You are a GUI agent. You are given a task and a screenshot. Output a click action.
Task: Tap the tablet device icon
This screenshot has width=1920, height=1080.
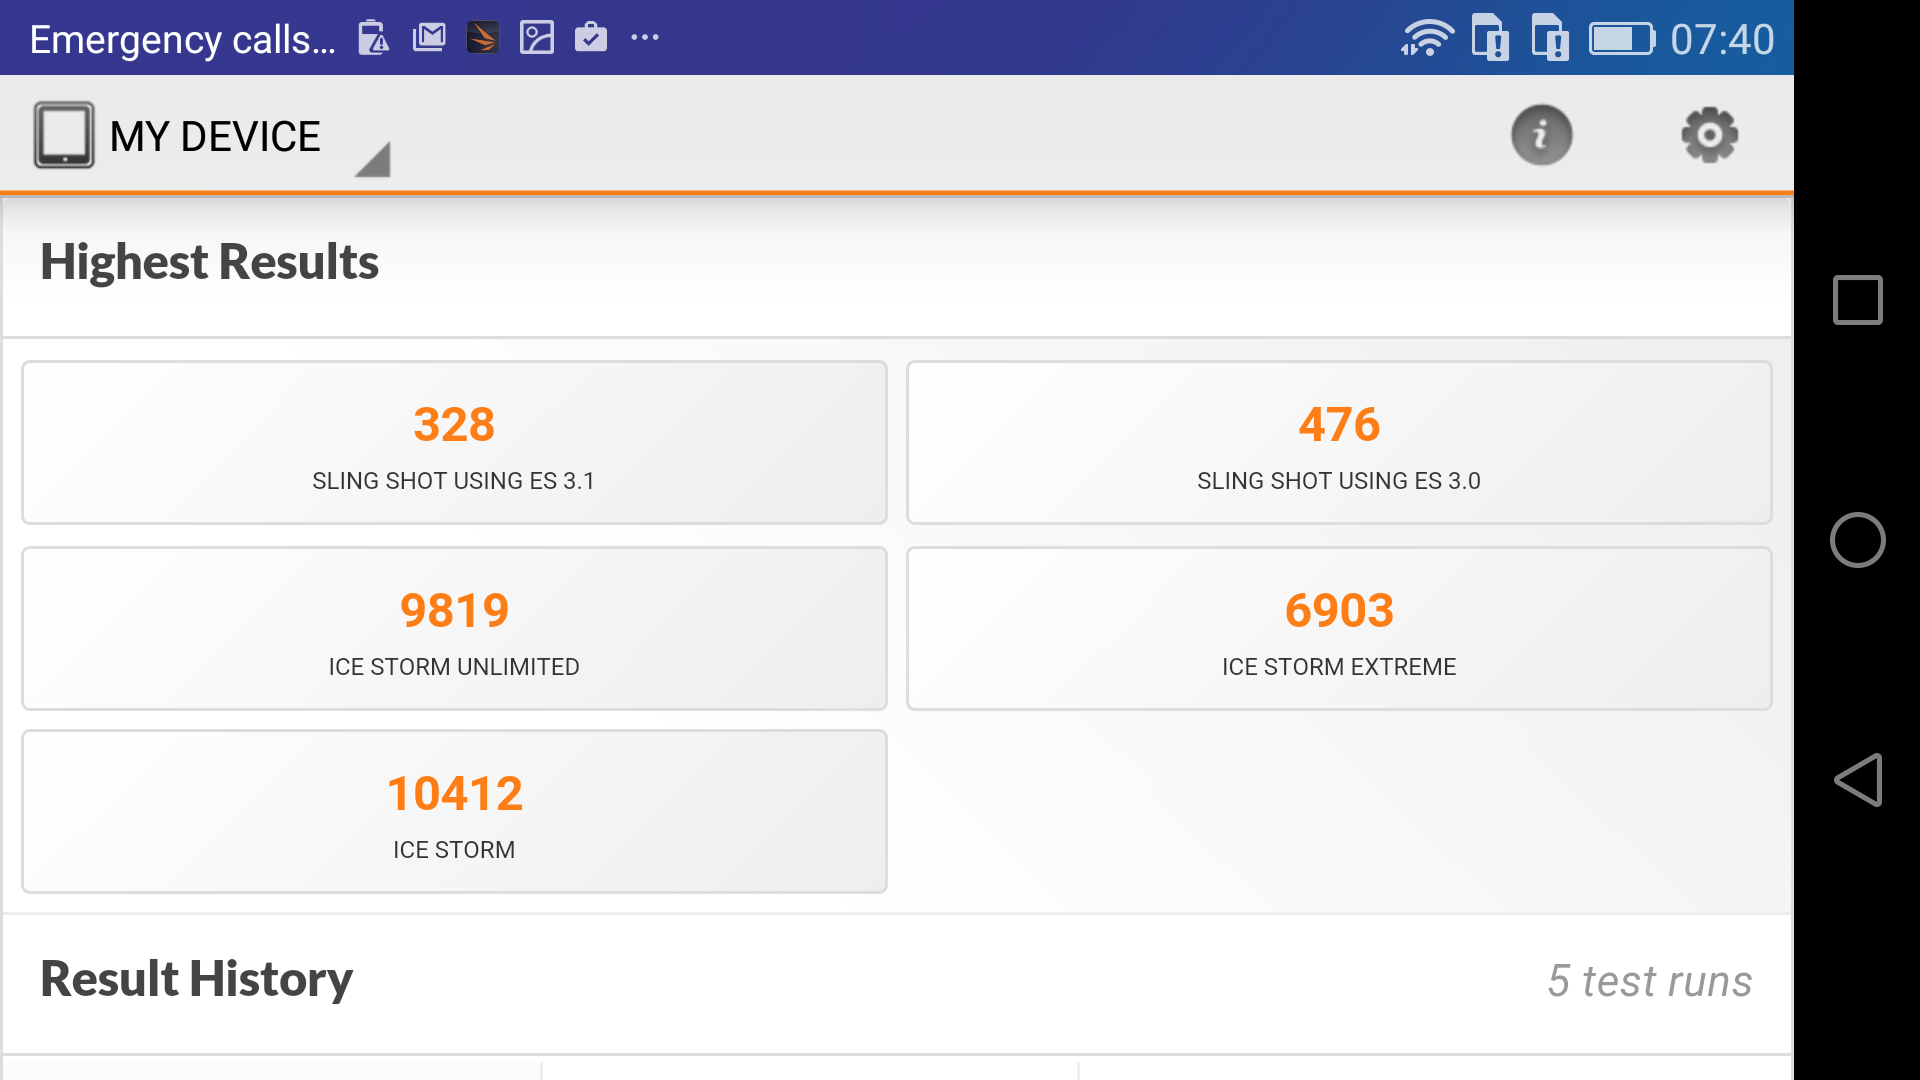point(64,135)
